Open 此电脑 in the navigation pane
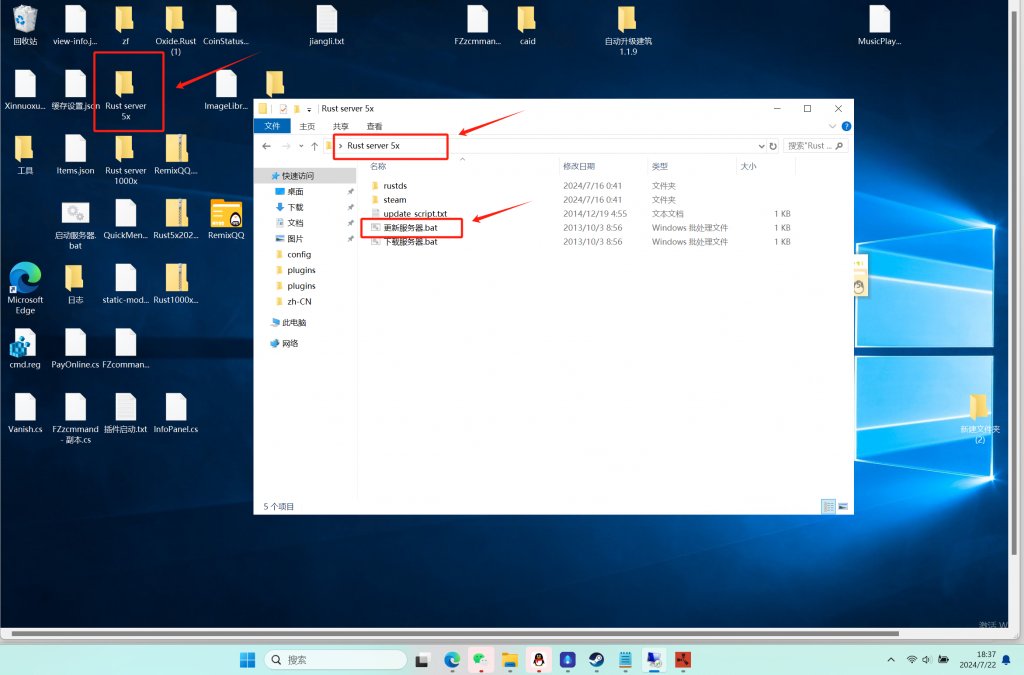 pyautogui.click(x=294, y=323)
